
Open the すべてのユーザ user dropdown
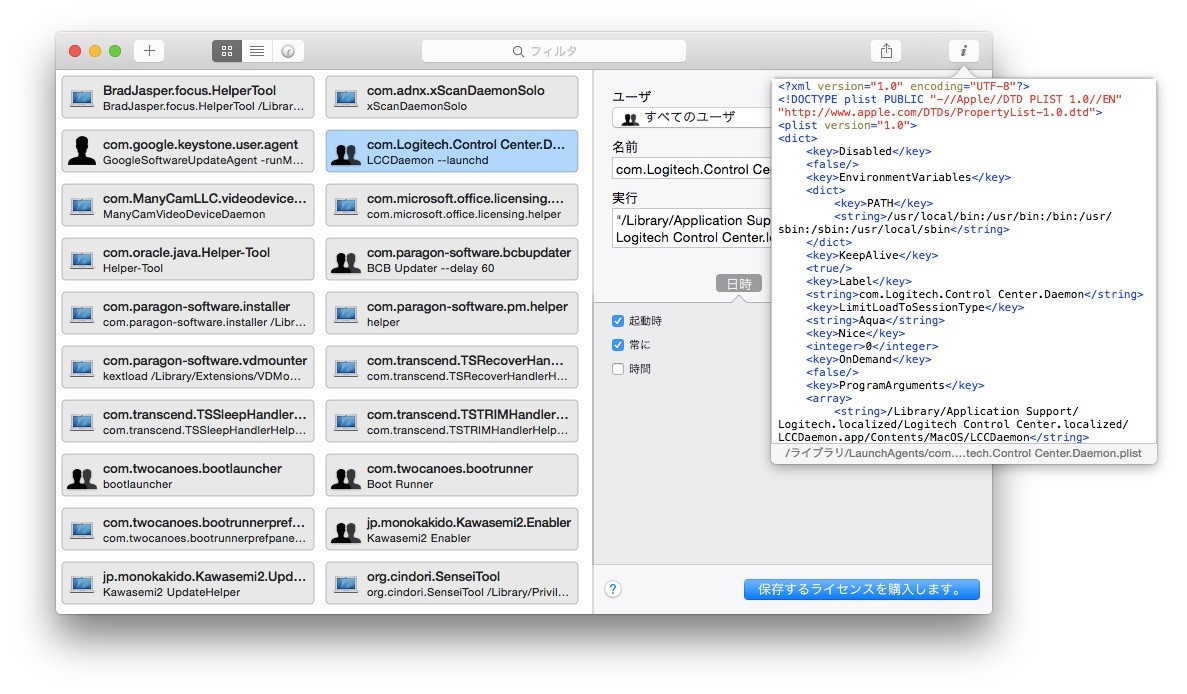(691, 117)
